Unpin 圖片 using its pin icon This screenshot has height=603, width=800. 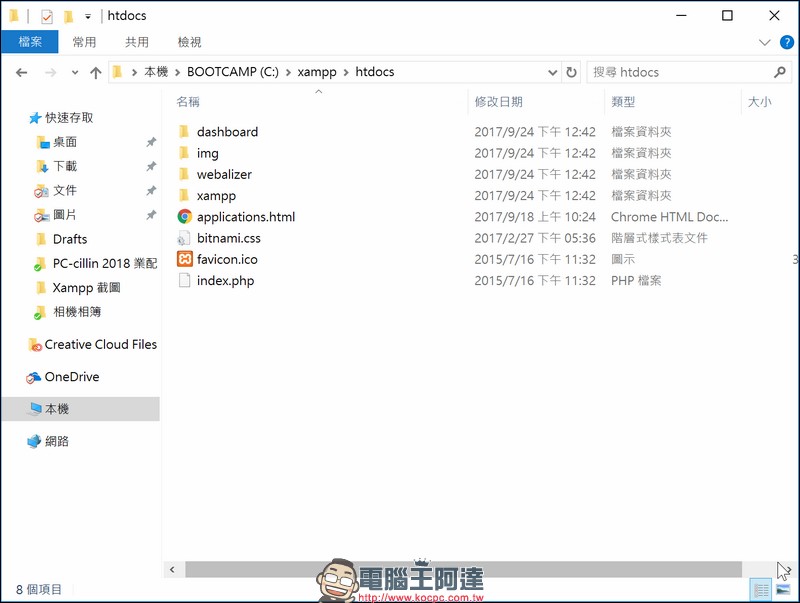tap(151, 215)
